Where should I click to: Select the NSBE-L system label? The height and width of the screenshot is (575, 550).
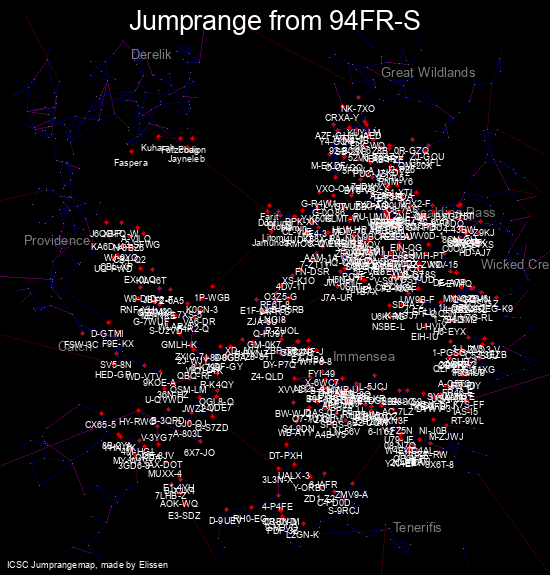tap(388, 326)
